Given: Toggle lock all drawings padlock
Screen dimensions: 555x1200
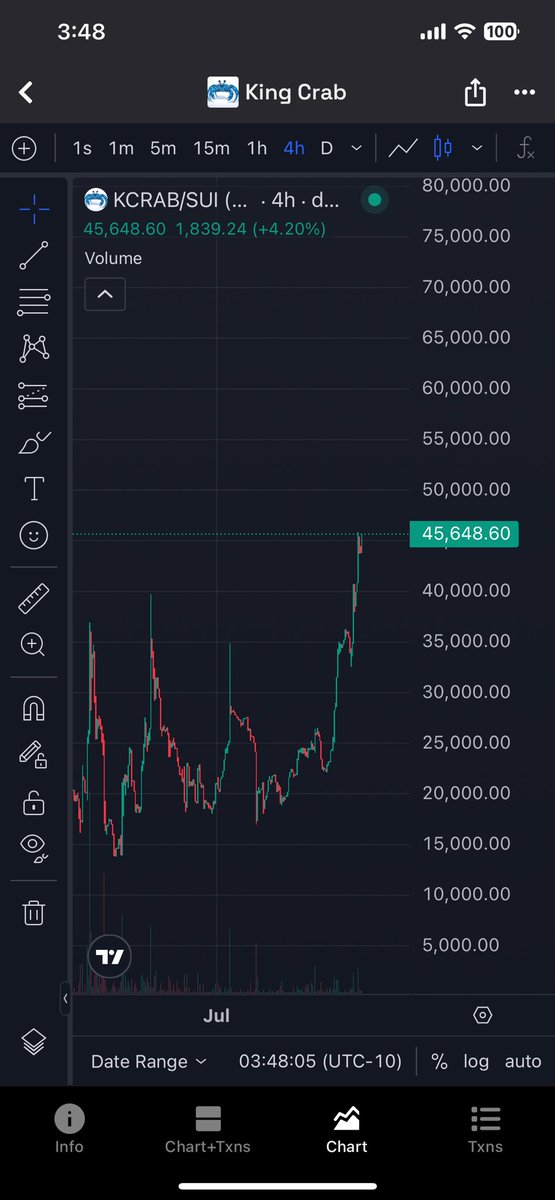Looking at the screenshot, I should pos(34,801).
